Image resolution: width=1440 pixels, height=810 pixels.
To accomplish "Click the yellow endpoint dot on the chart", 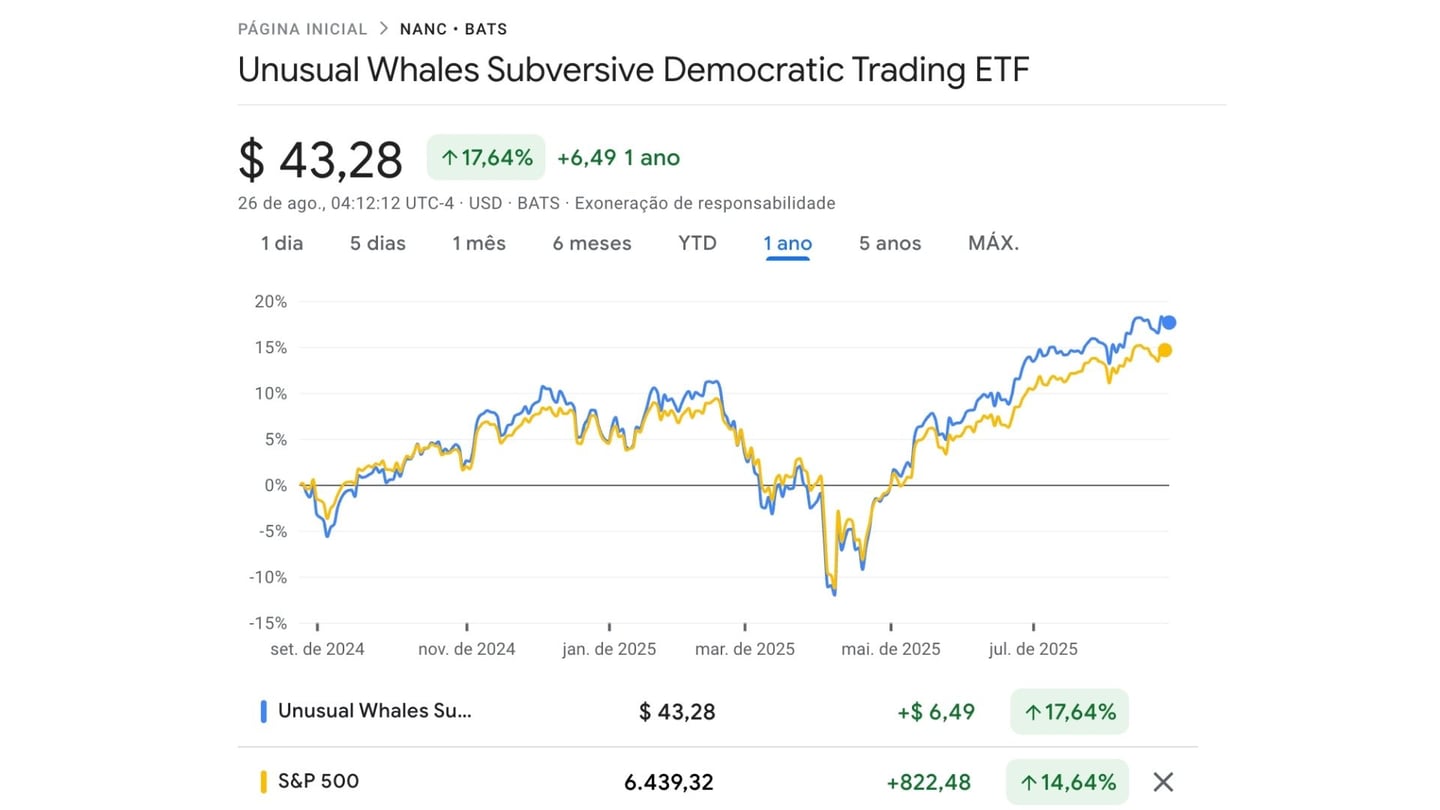I will (x=1164, y=350).
